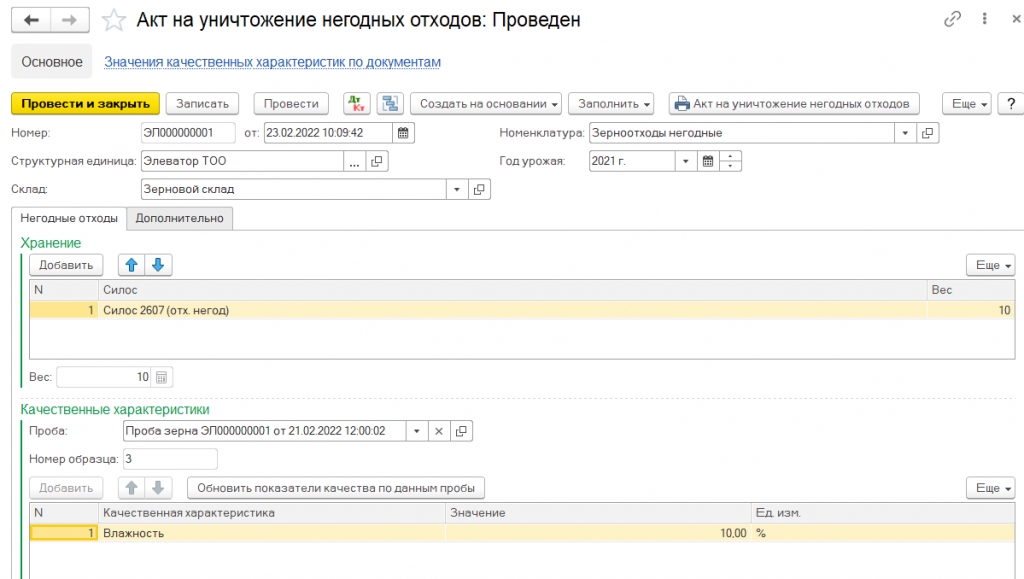1024x579 pixels.
Task: Clear the Проба field
Action: point(438,431)
